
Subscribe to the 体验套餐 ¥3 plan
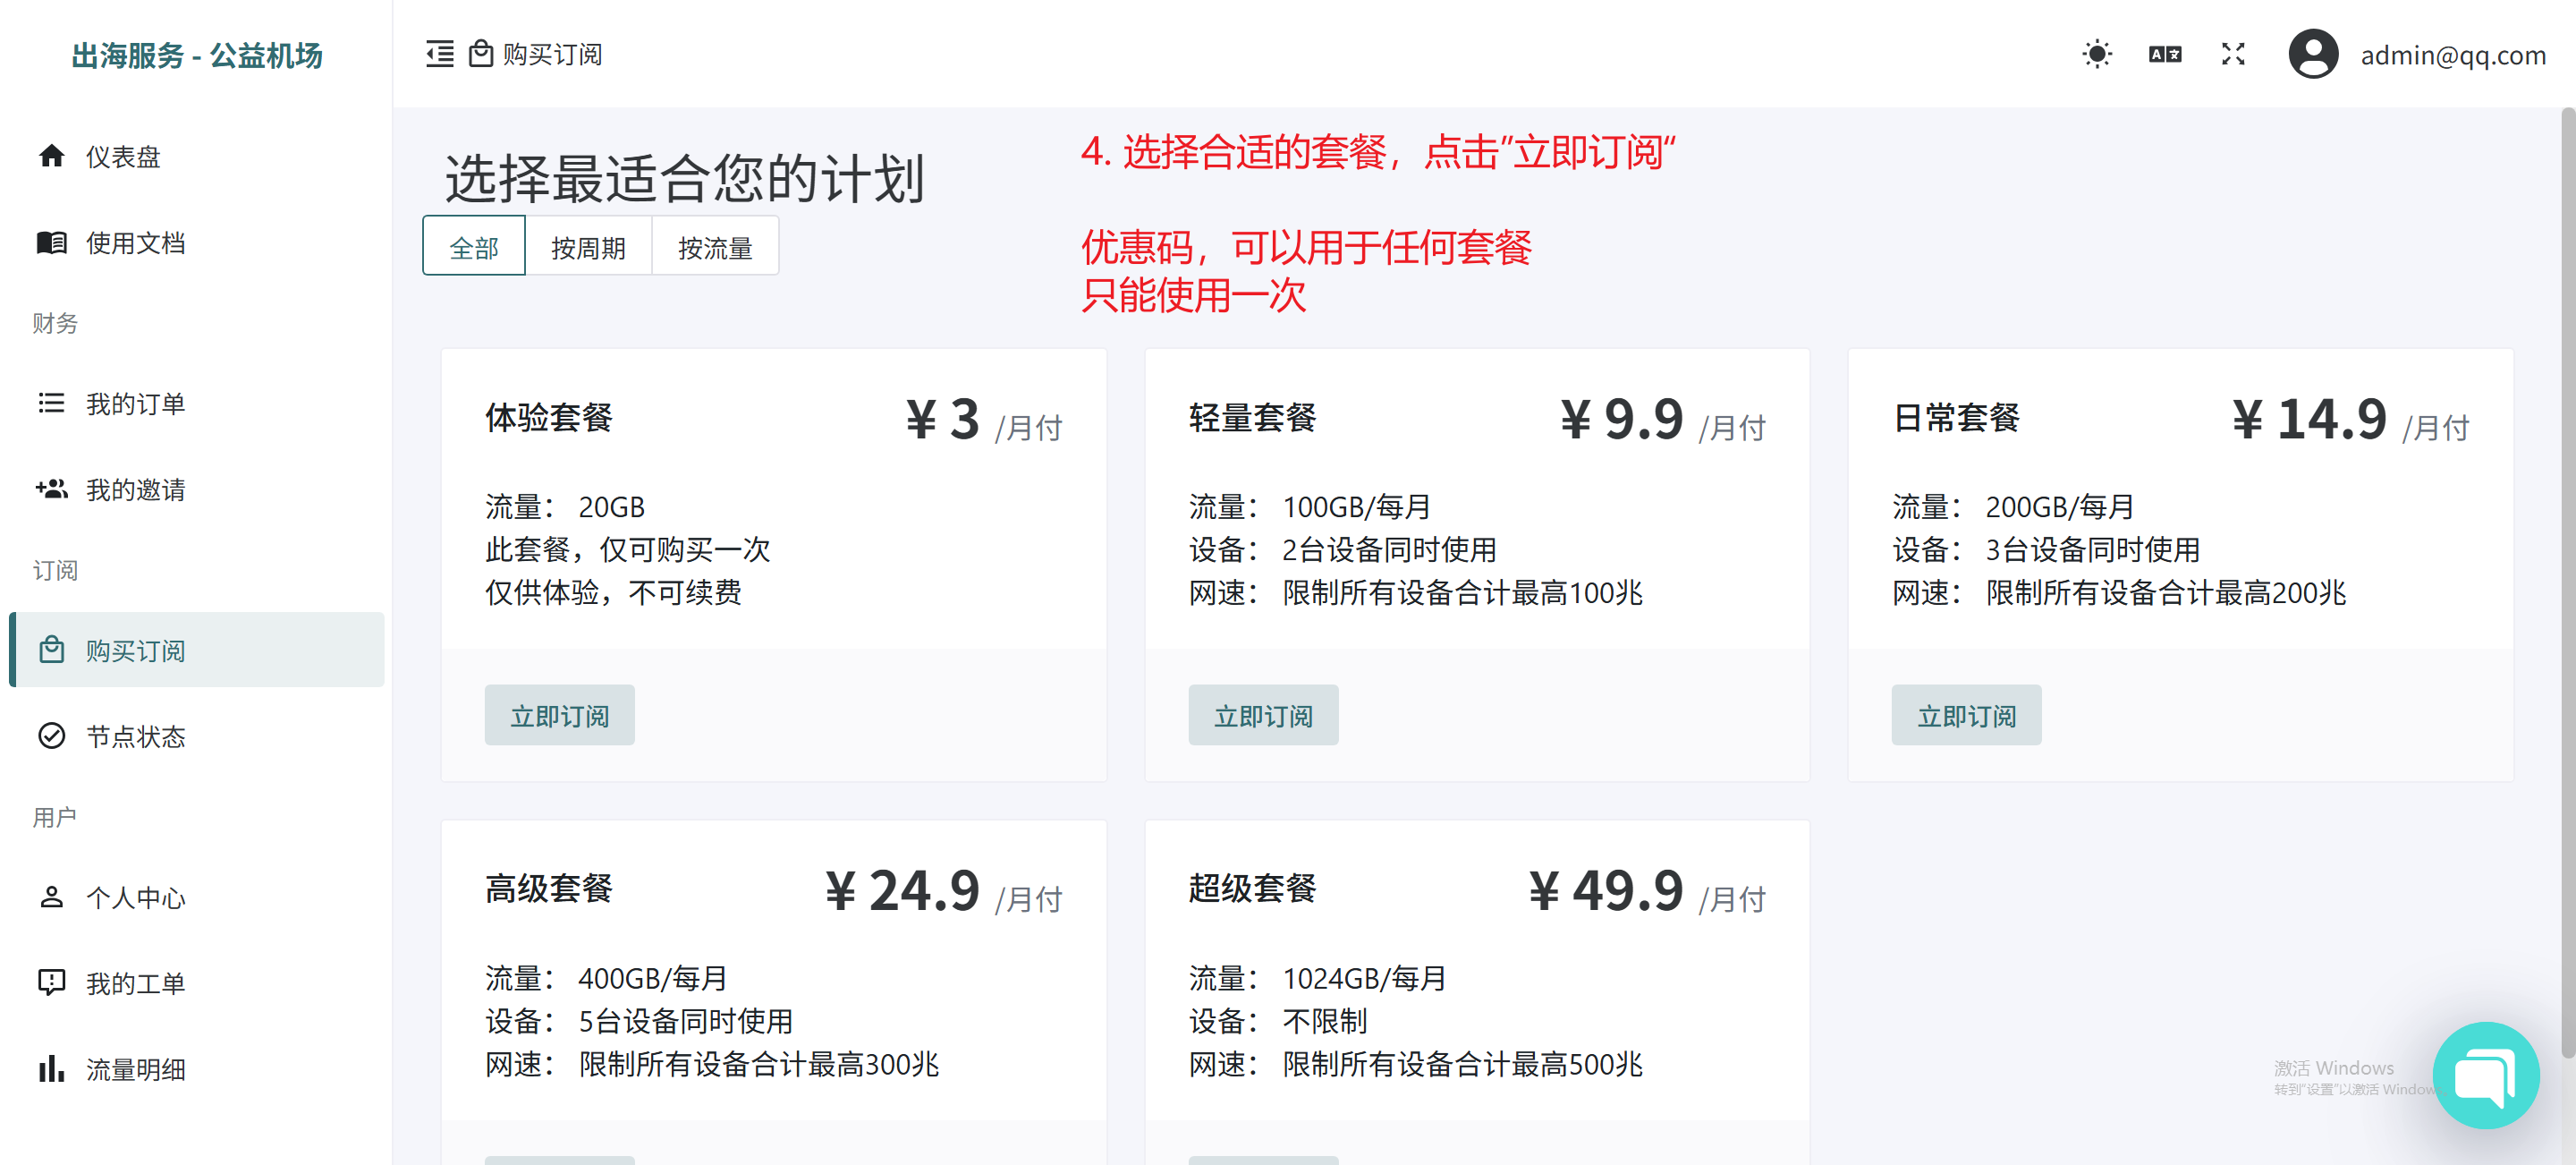click(x=559, y=715)
